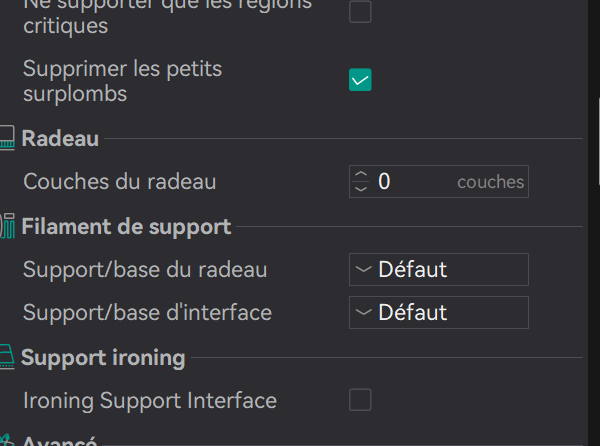The image size is (600, 446).
Task: Select the Filament de support header
Action: [x=126, y=226]
